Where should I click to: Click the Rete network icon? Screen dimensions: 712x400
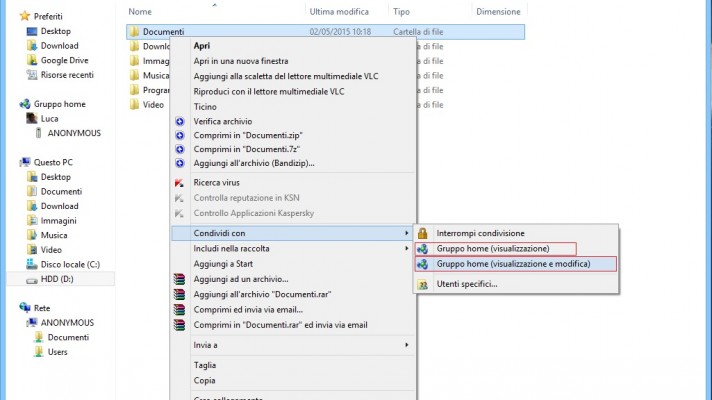(25, 308)
